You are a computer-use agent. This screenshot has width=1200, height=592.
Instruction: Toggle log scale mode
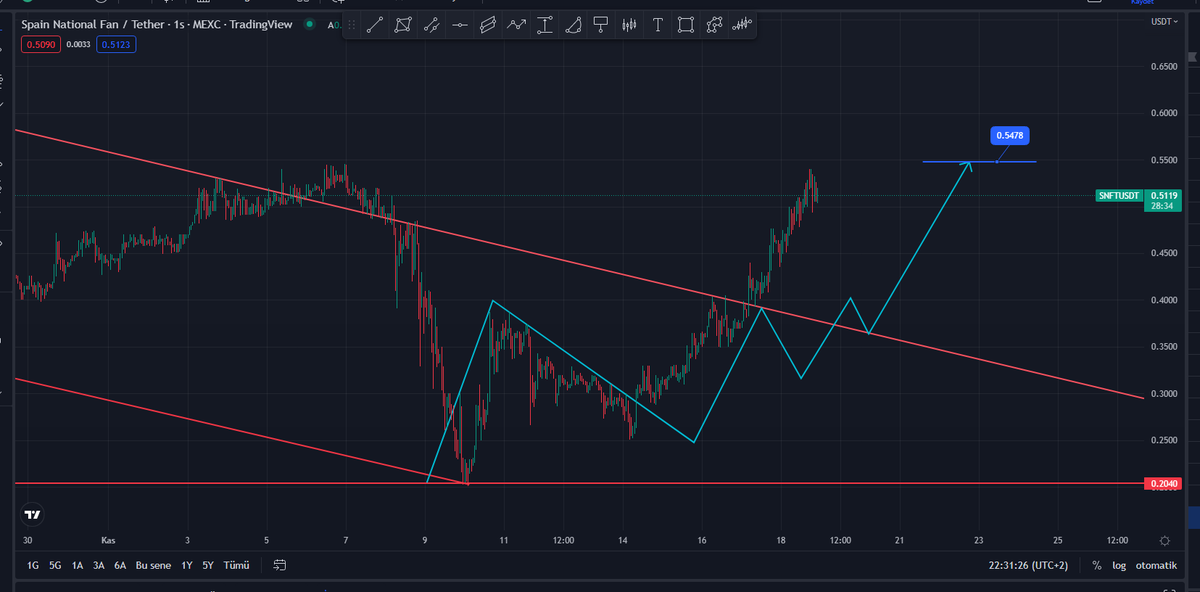pyautogui.click(x=1119, y=565)
